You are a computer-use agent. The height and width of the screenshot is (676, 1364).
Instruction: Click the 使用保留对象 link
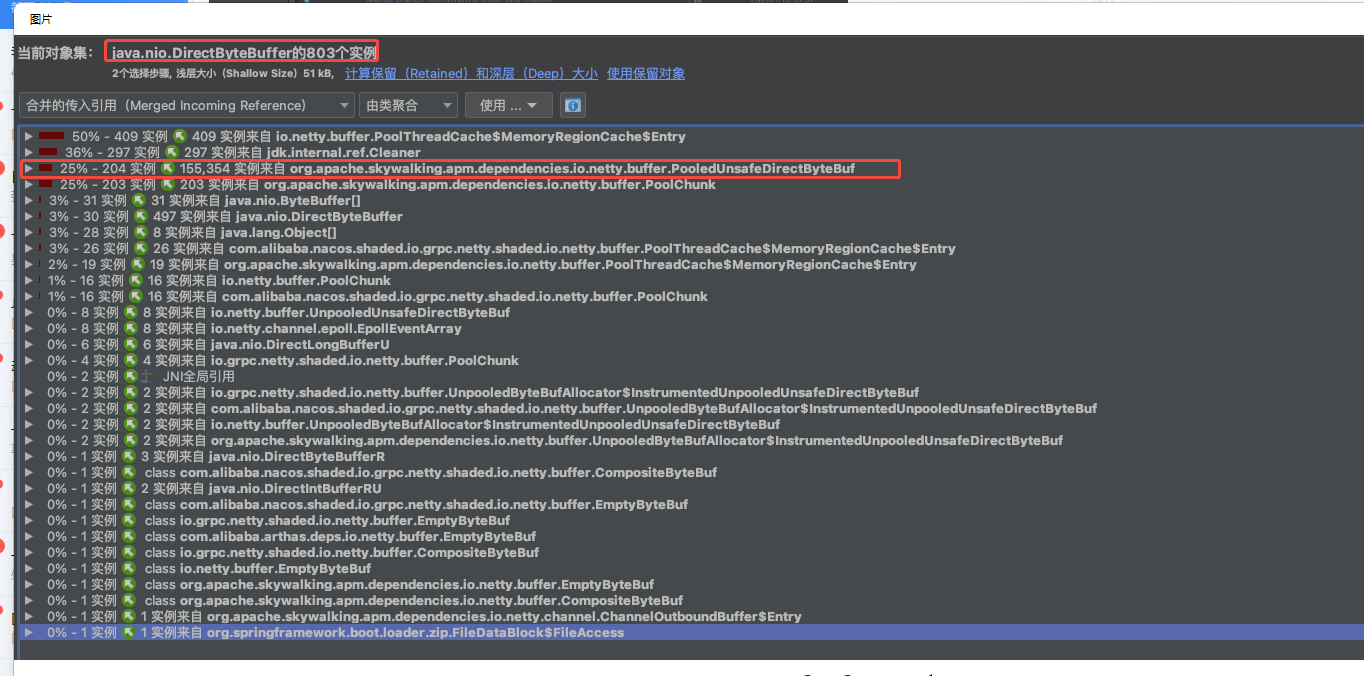click(646, 74)
